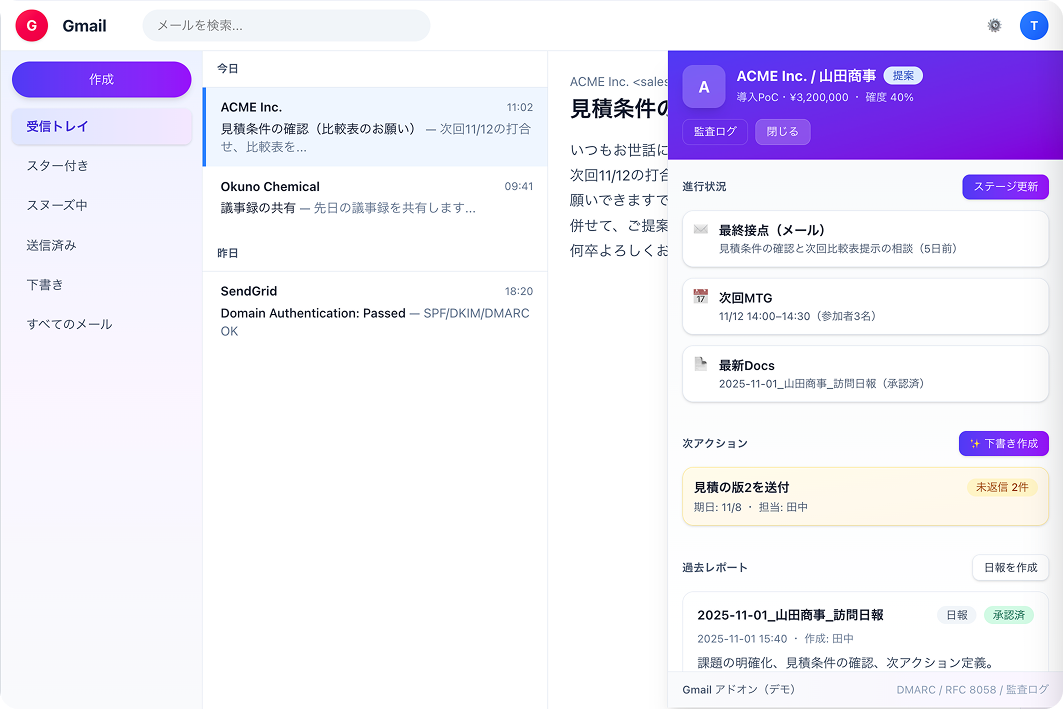This screenshot has width=1063, height=709.
Task: Click the A avatar for ACME Inc. deal
Action: (703, 87)
